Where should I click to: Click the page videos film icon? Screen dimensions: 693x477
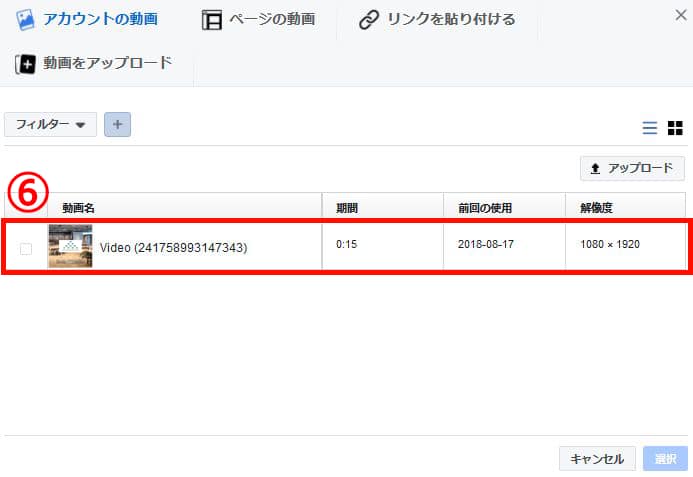211,20
